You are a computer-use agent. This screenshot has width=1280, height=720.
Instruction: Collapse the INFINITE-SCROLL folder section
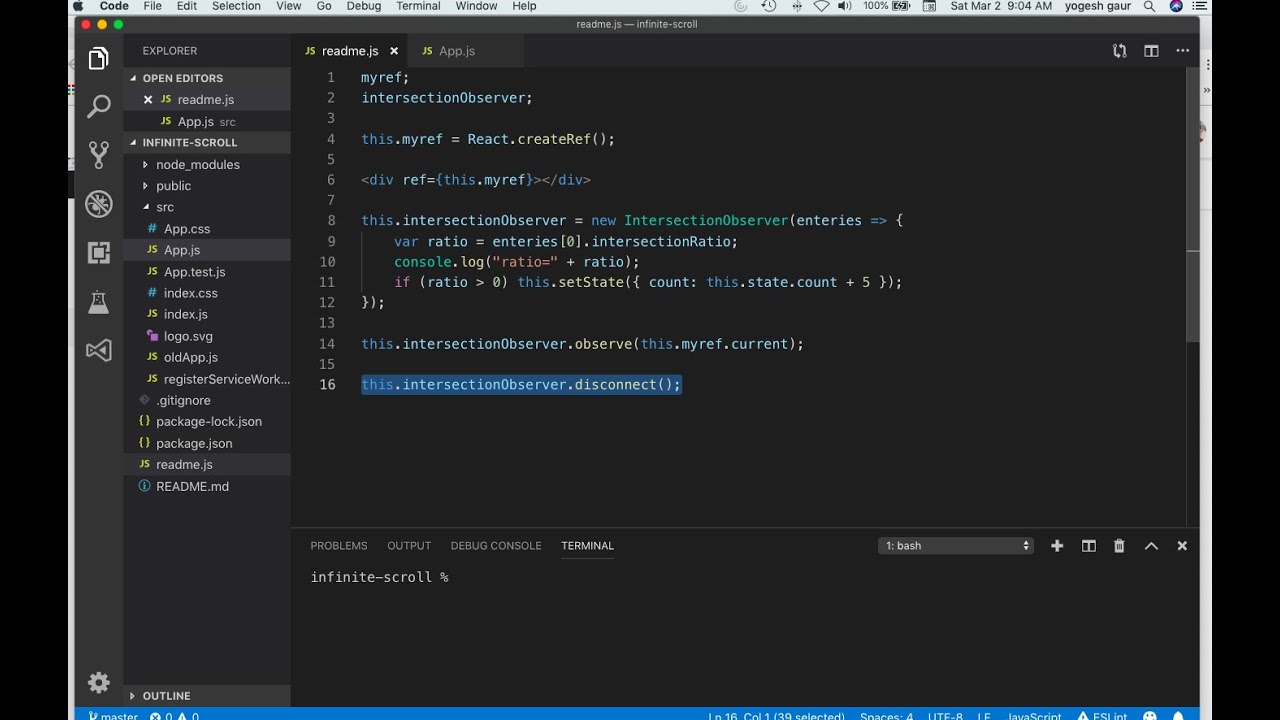tap(207, 142)
